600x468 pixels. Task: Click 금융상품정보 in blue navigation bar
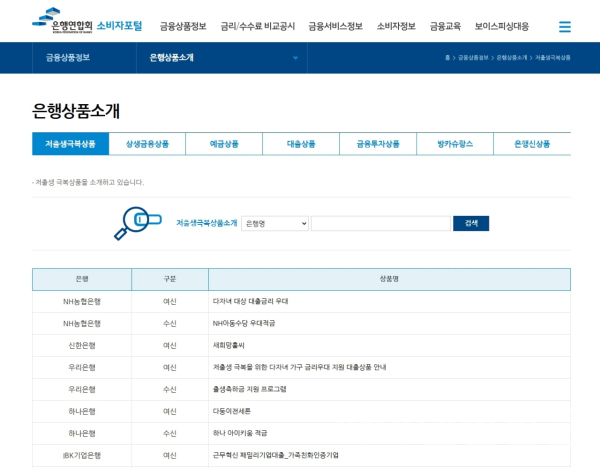68,58
